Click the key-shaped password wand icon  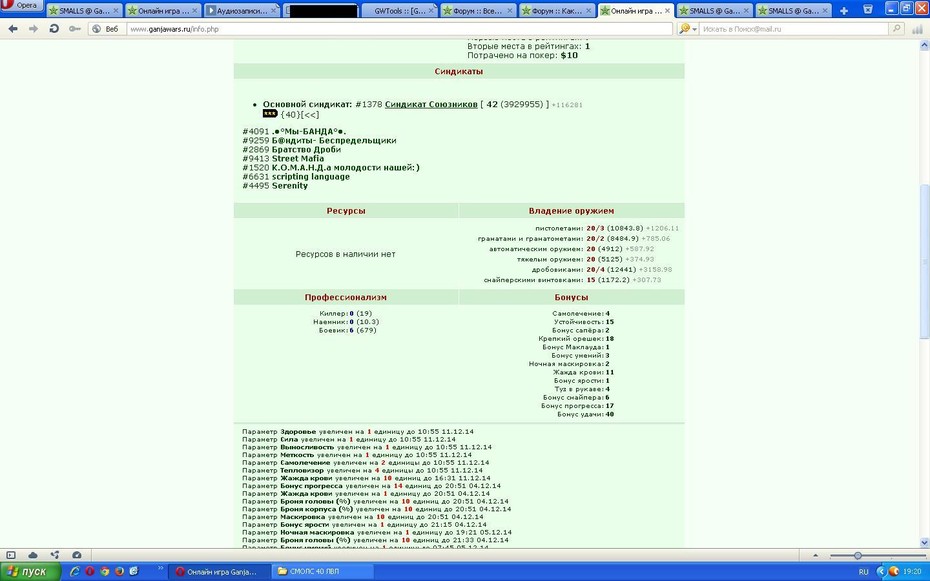[75, 28]
